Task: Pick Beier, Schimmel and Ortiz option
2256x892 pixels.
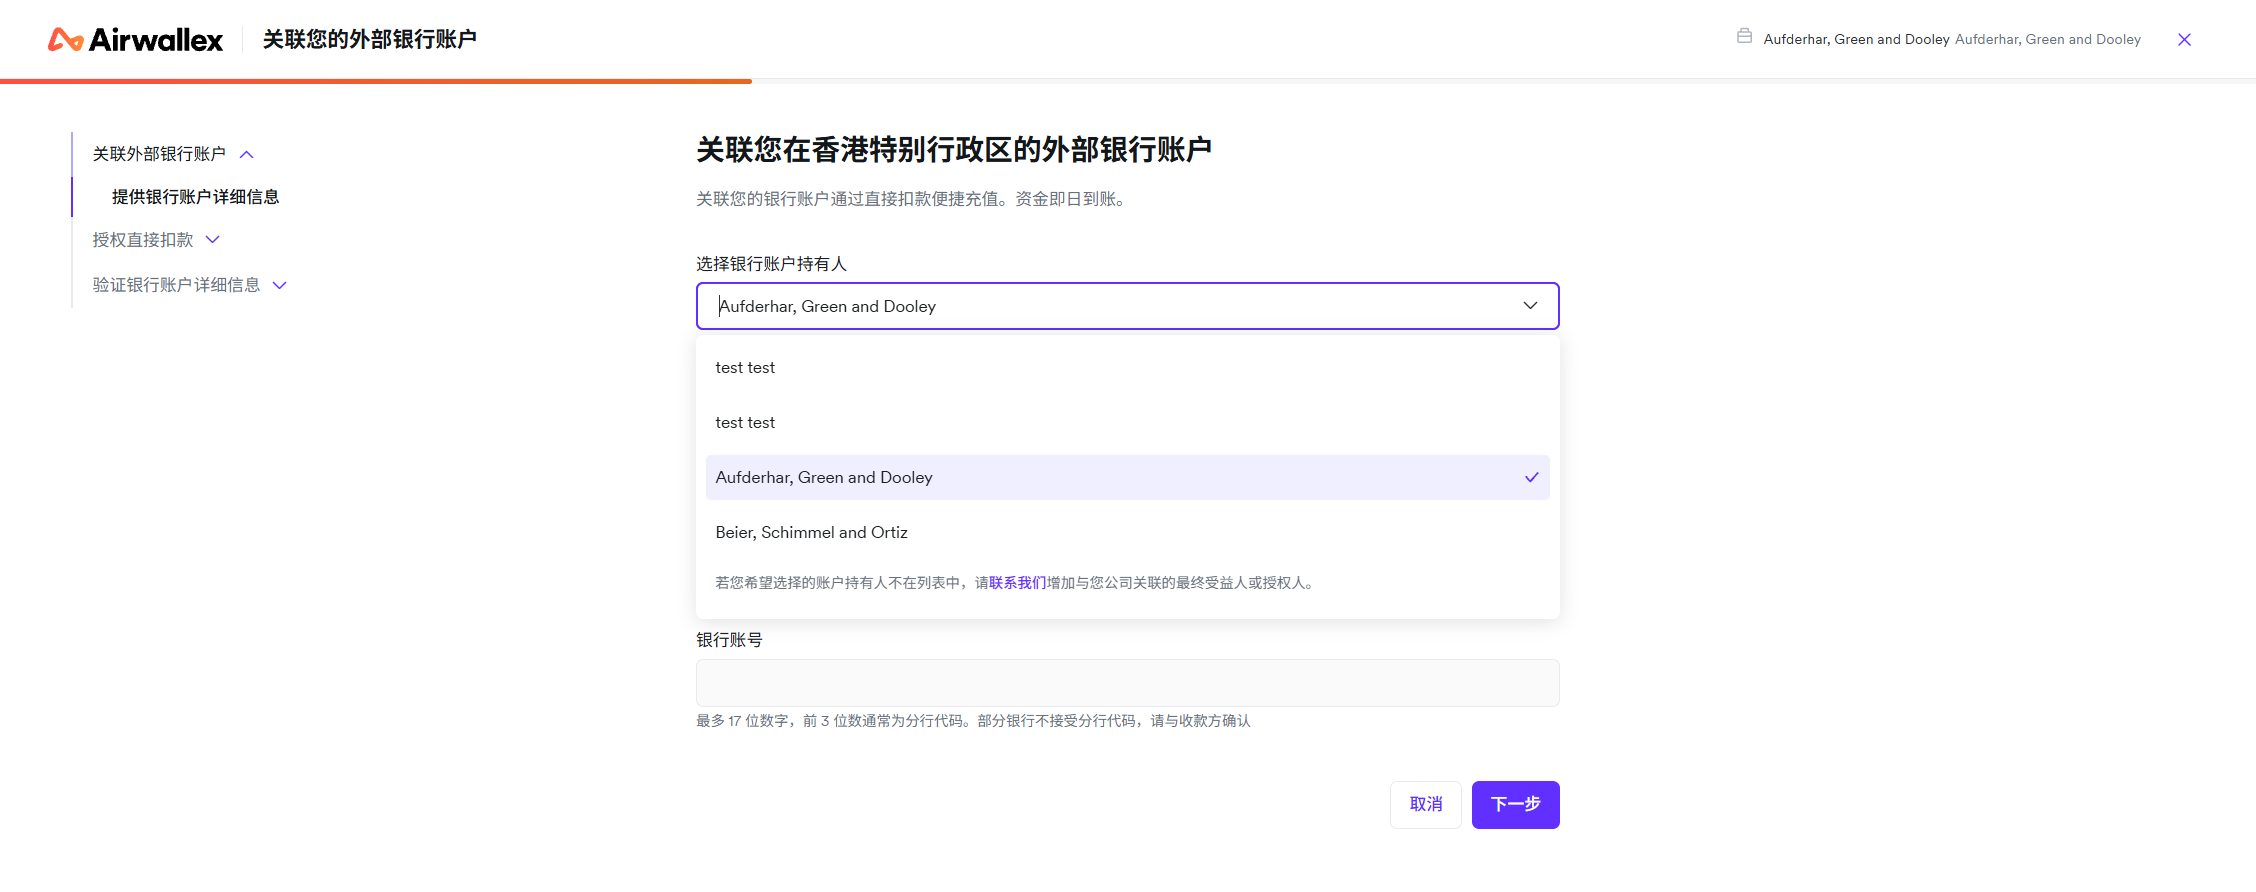Action: pos(811,533)
